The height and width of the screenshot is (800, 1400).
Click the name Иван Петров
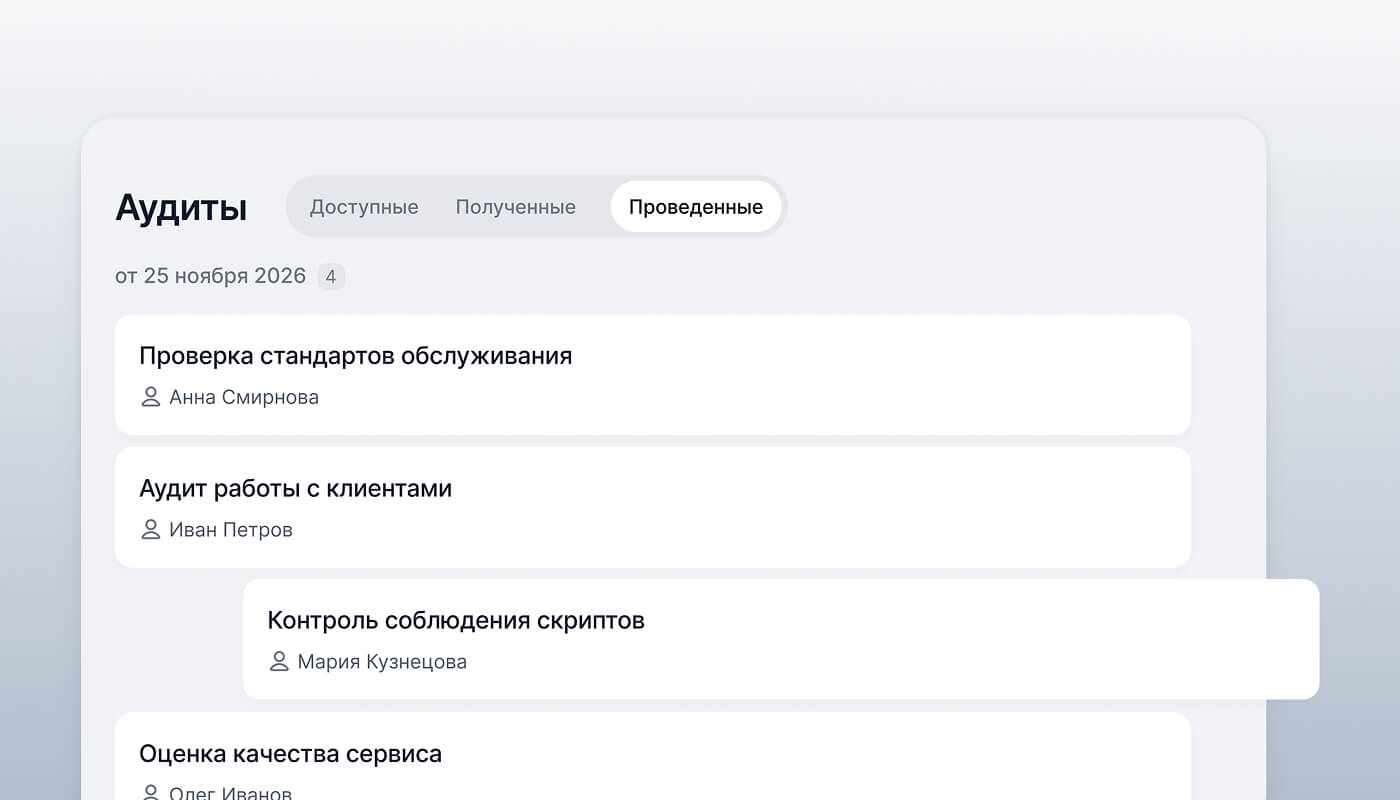tap(231, 530)
